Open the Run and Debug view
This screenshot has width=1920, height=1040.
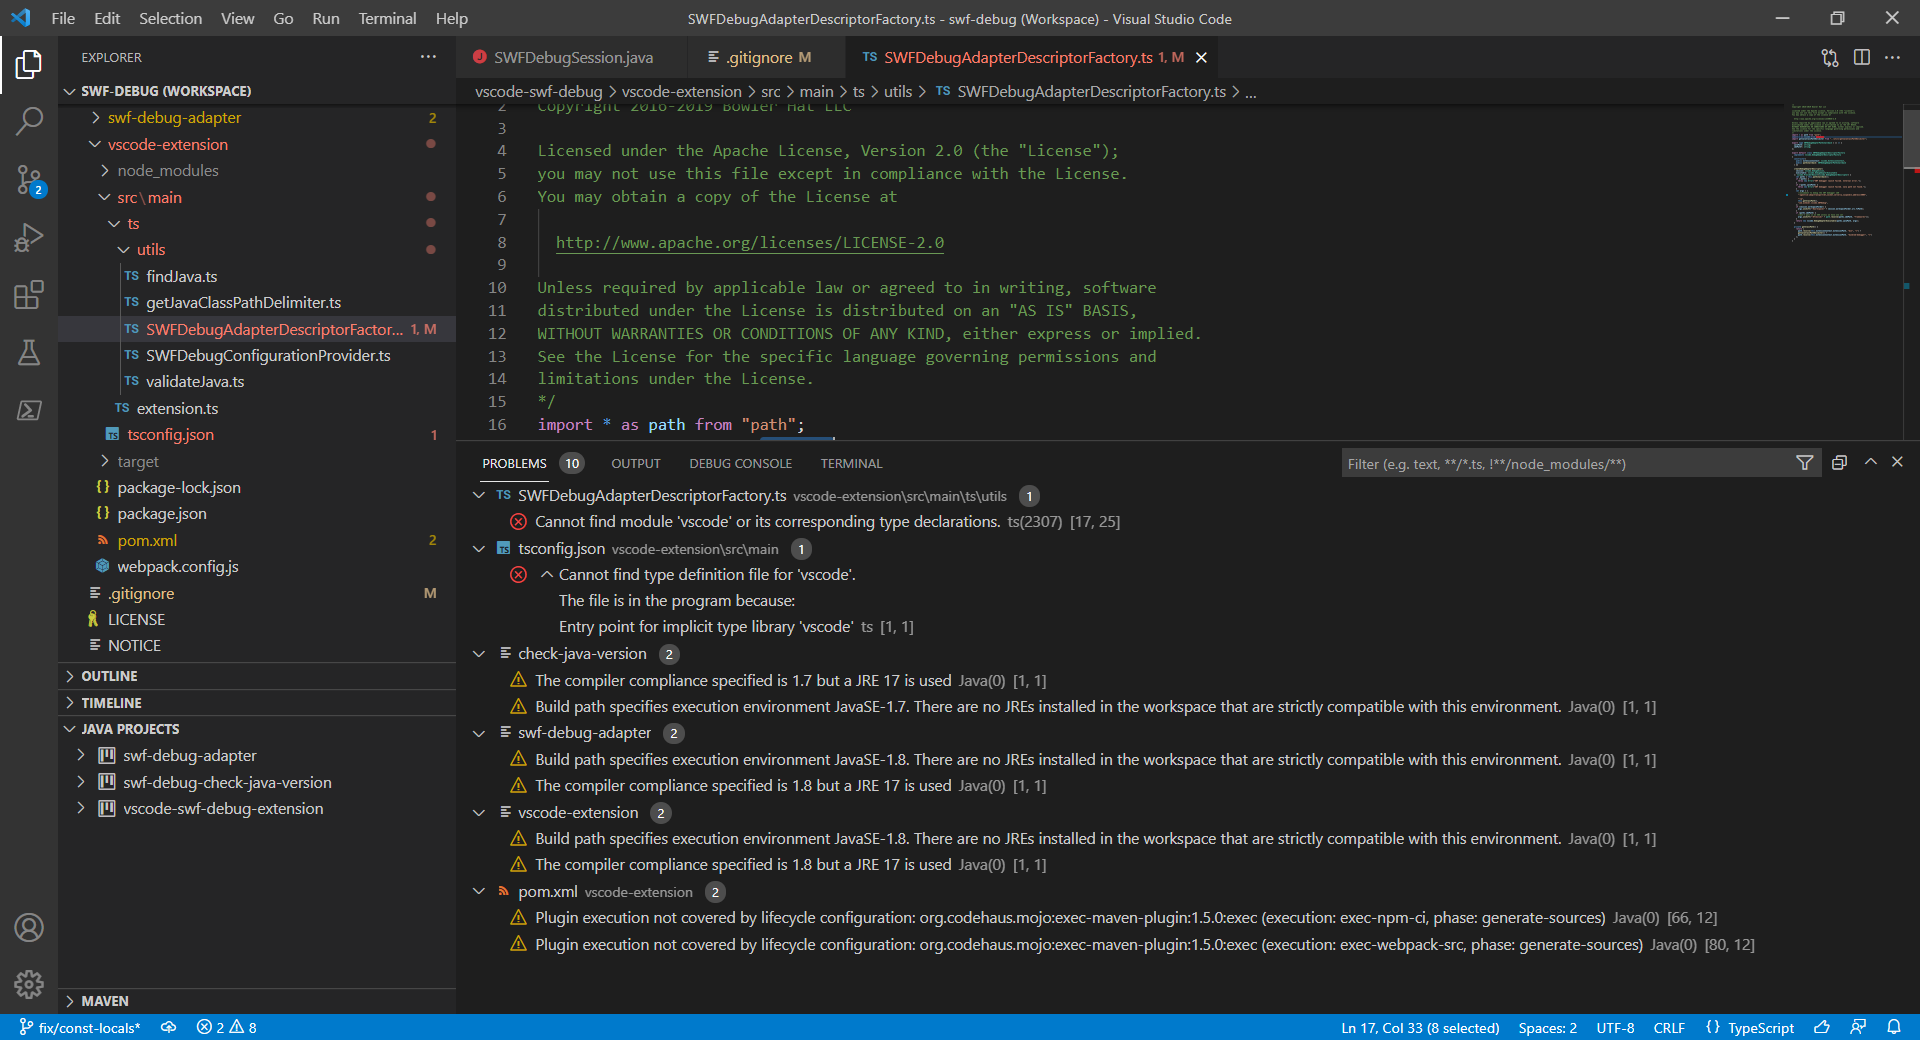29,237
